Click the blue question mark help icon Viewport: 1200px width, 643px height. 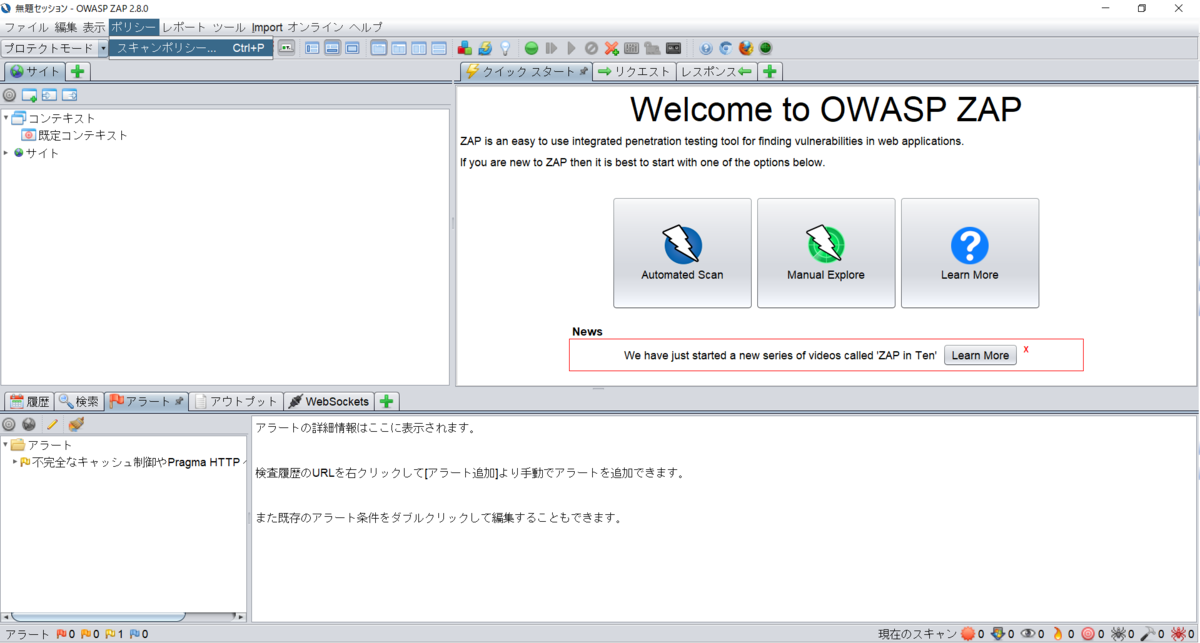tap(706, 48)
